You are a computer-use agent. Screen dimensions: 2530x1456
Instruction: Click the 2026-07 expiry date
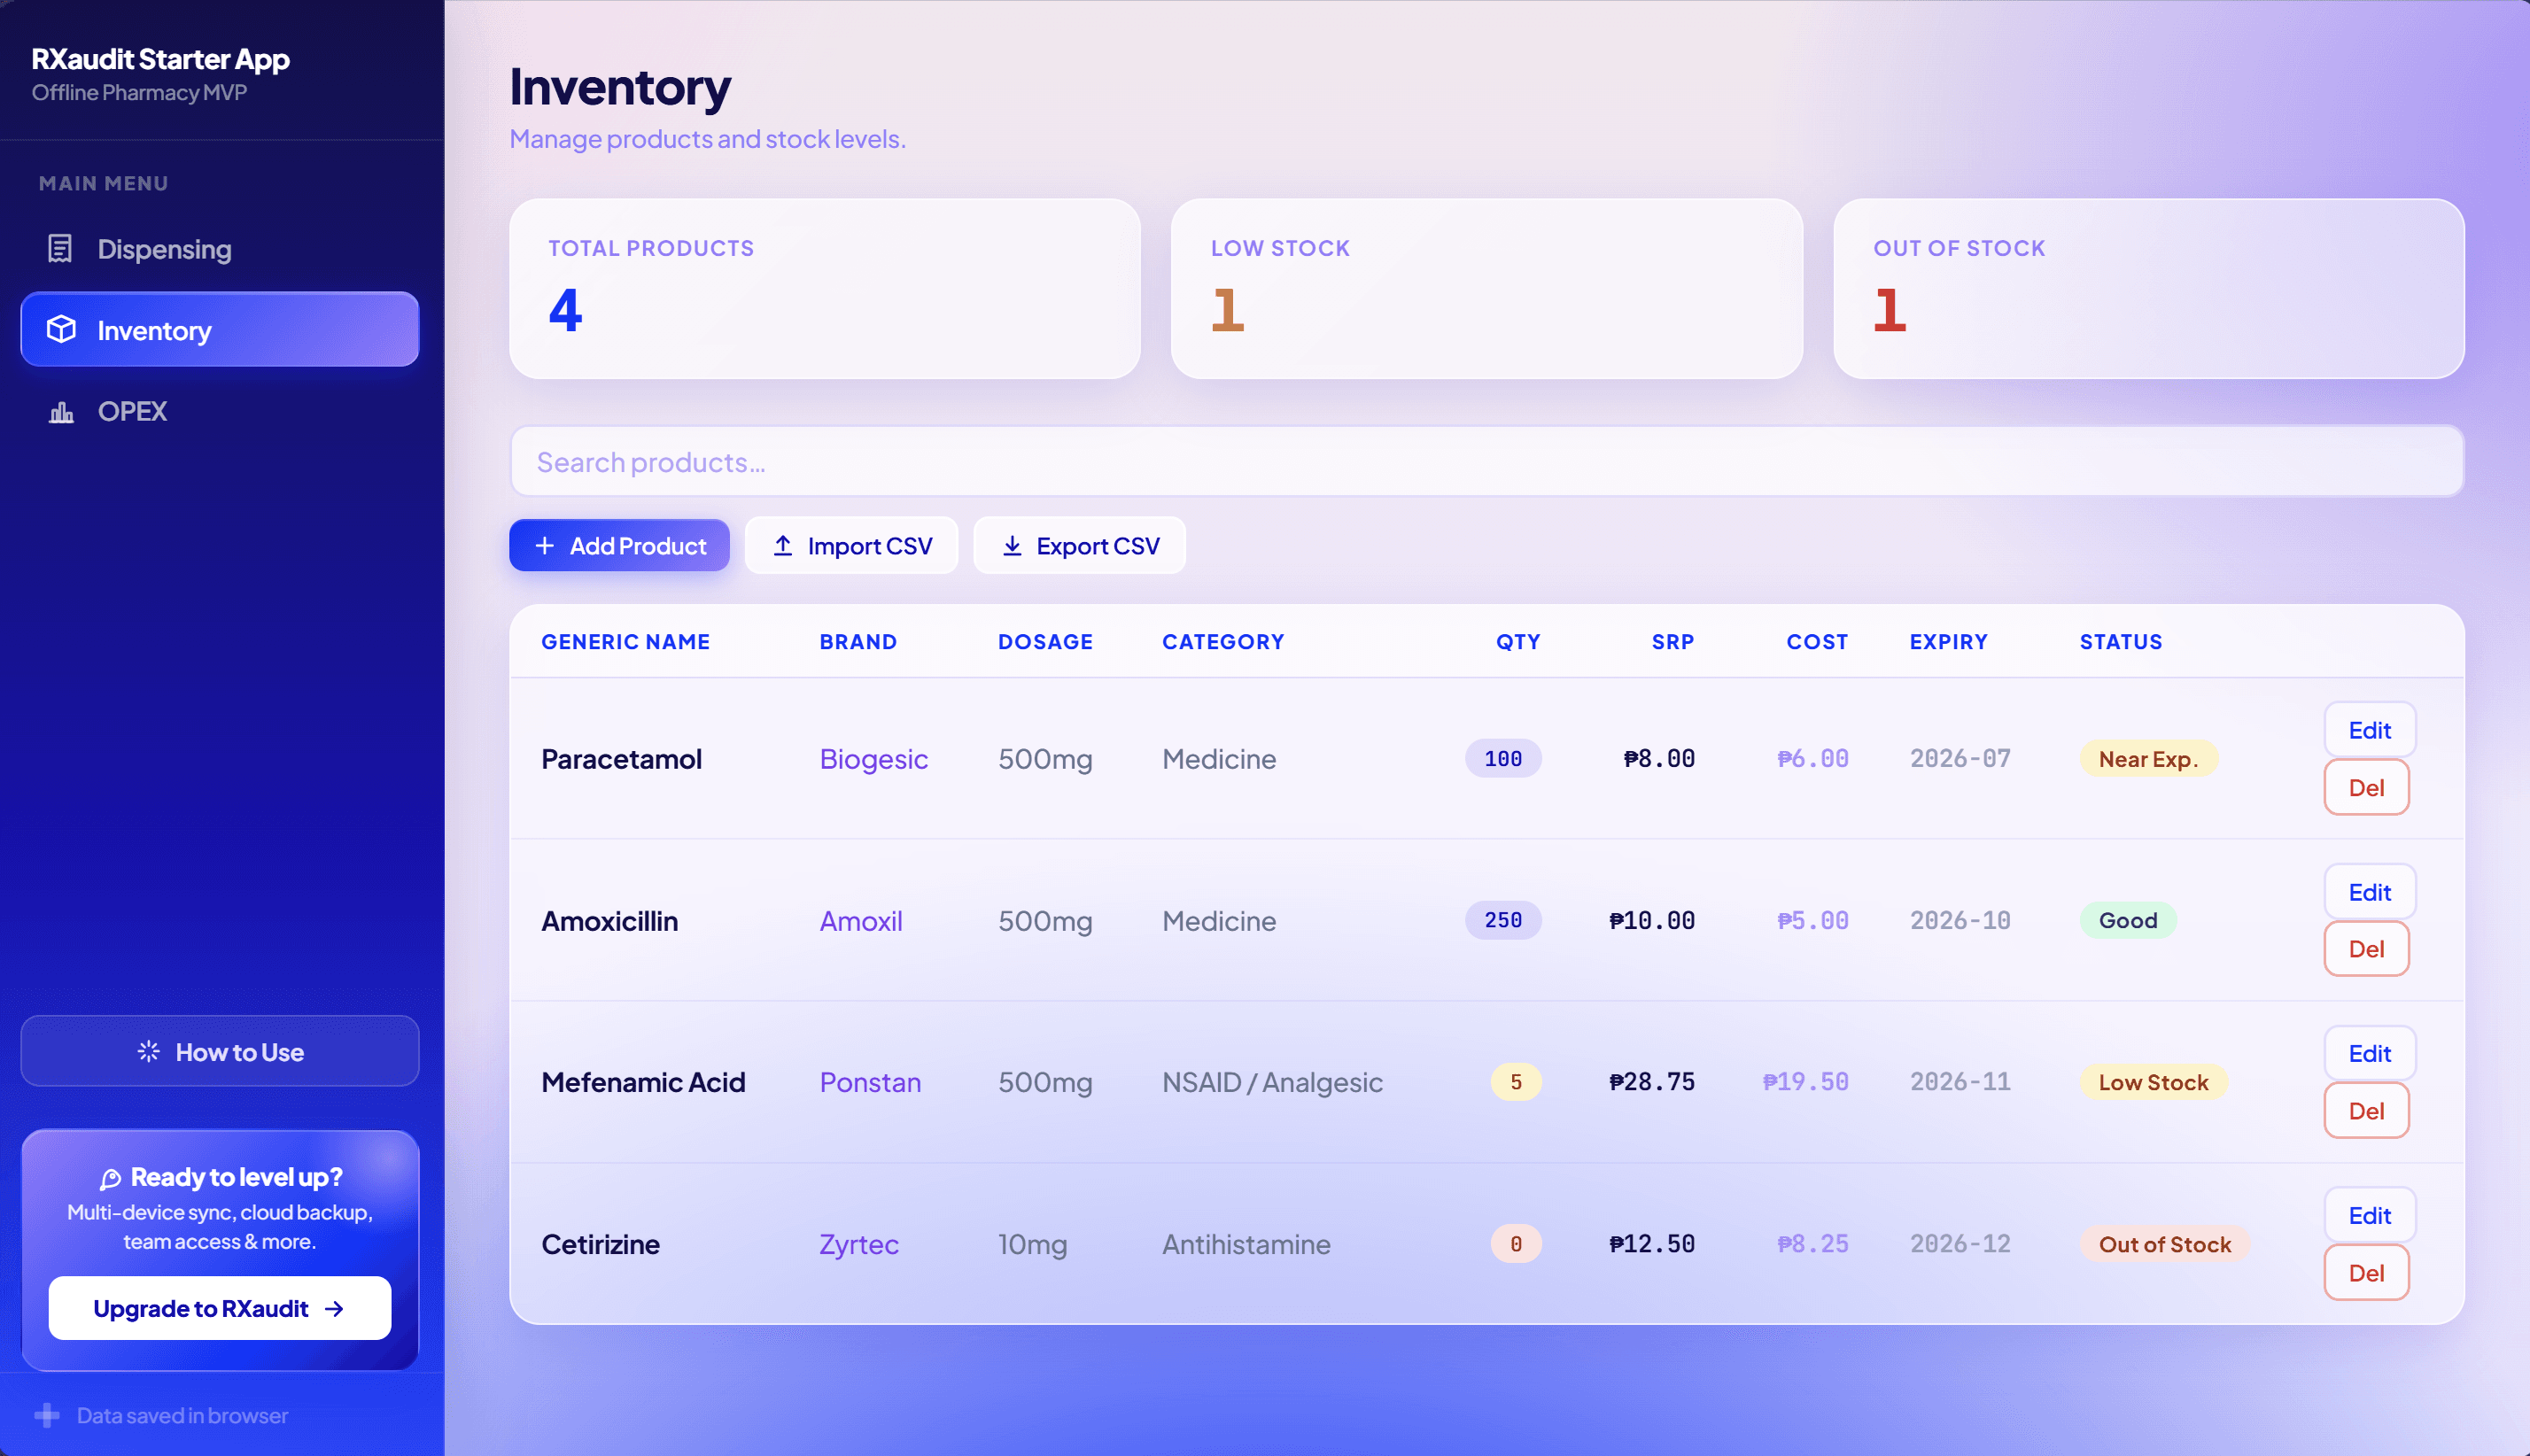point(1960,759)
